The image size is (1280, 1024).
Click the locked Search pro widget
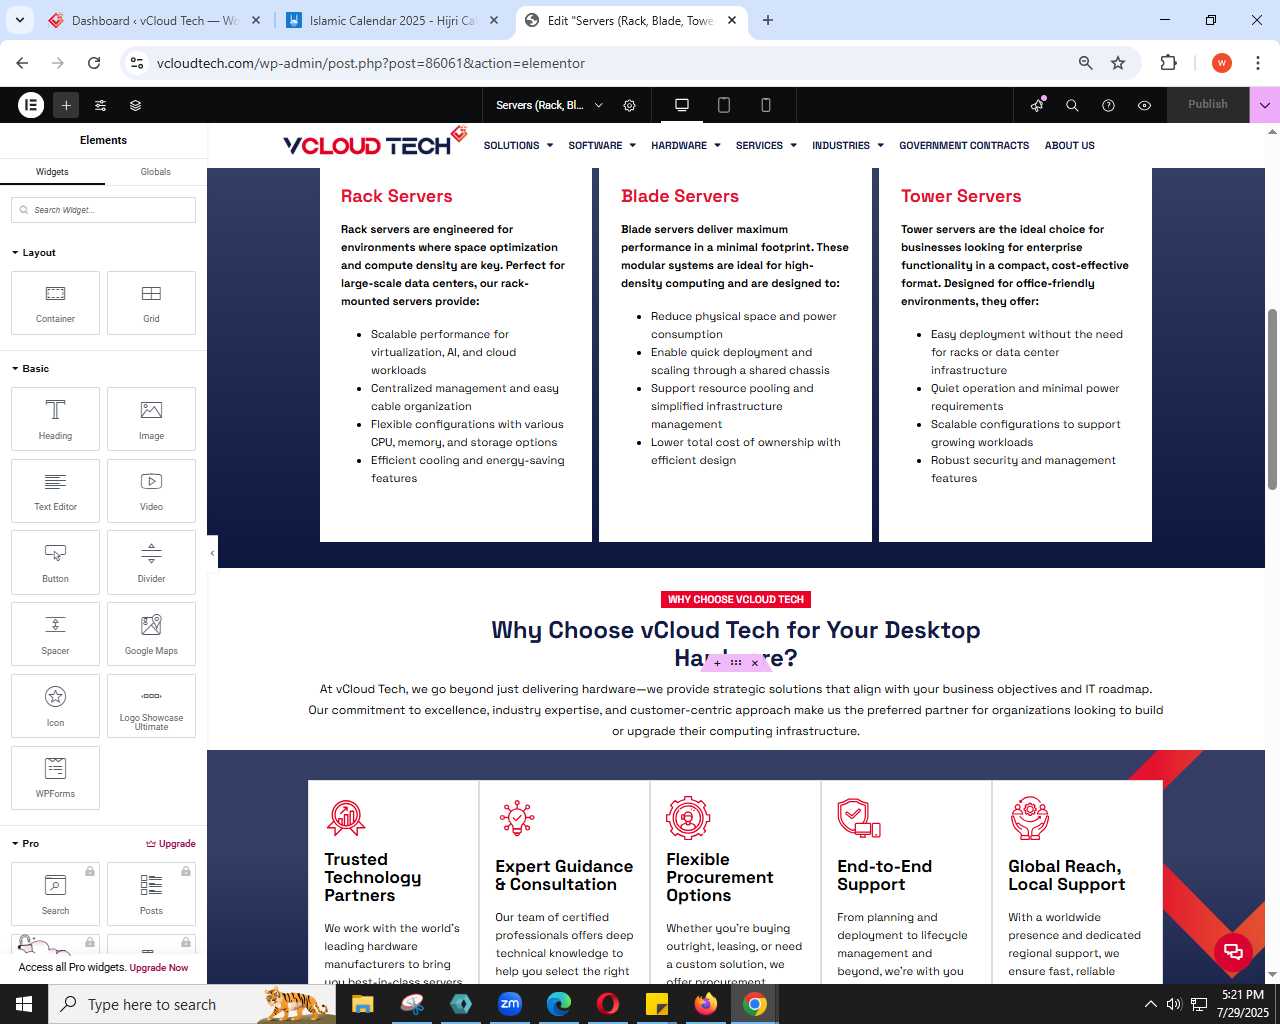tap(55, 894)
